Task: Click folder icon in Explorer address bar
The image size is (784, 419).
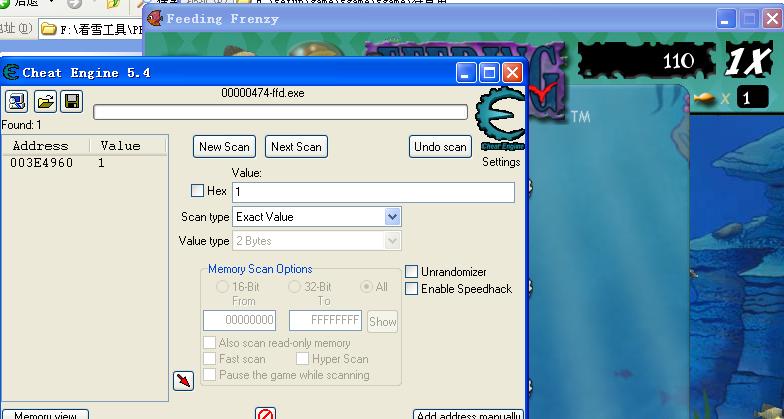Action: point(48,29)
